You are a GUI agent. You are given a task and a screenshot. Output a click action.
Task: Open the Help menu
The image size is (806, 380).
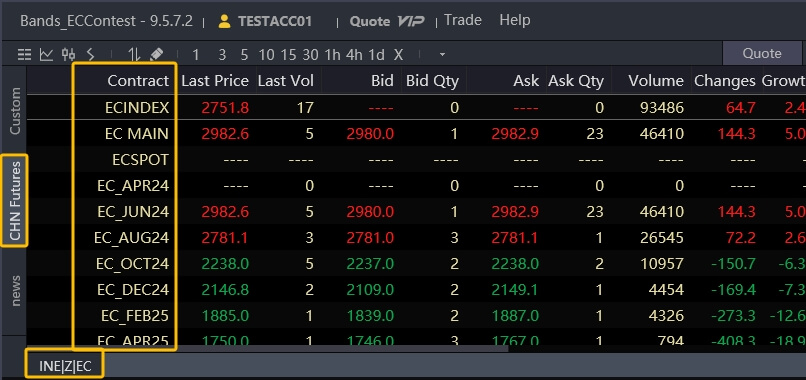pos(515,21)
